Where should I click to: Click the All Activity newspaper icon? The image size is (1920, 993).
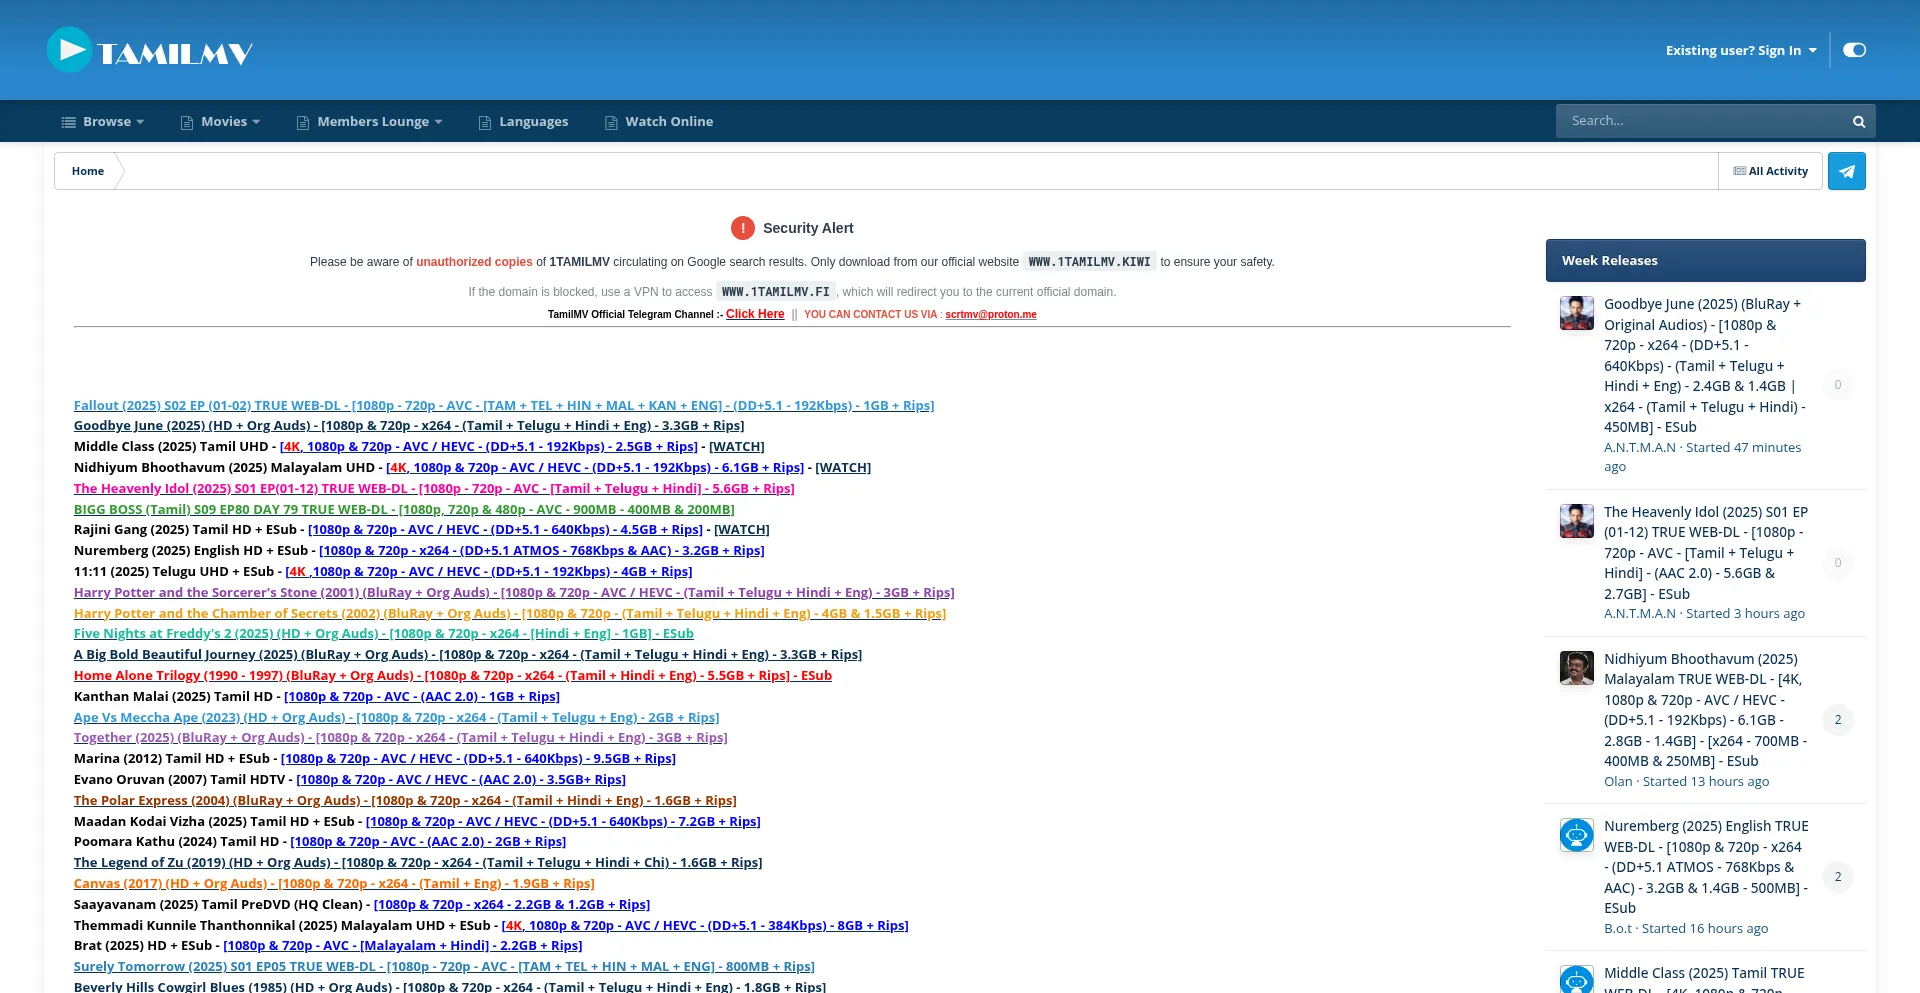point(1739,171)
